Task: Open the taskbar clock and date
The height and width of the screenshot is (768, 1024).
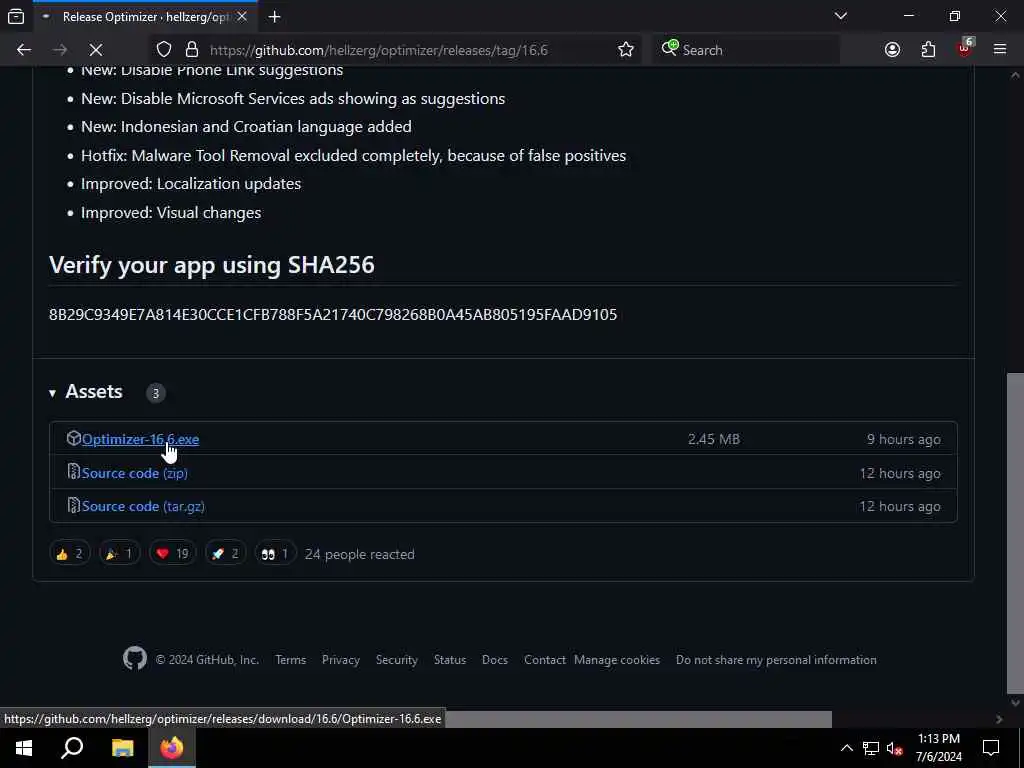Action: point(938,748)
